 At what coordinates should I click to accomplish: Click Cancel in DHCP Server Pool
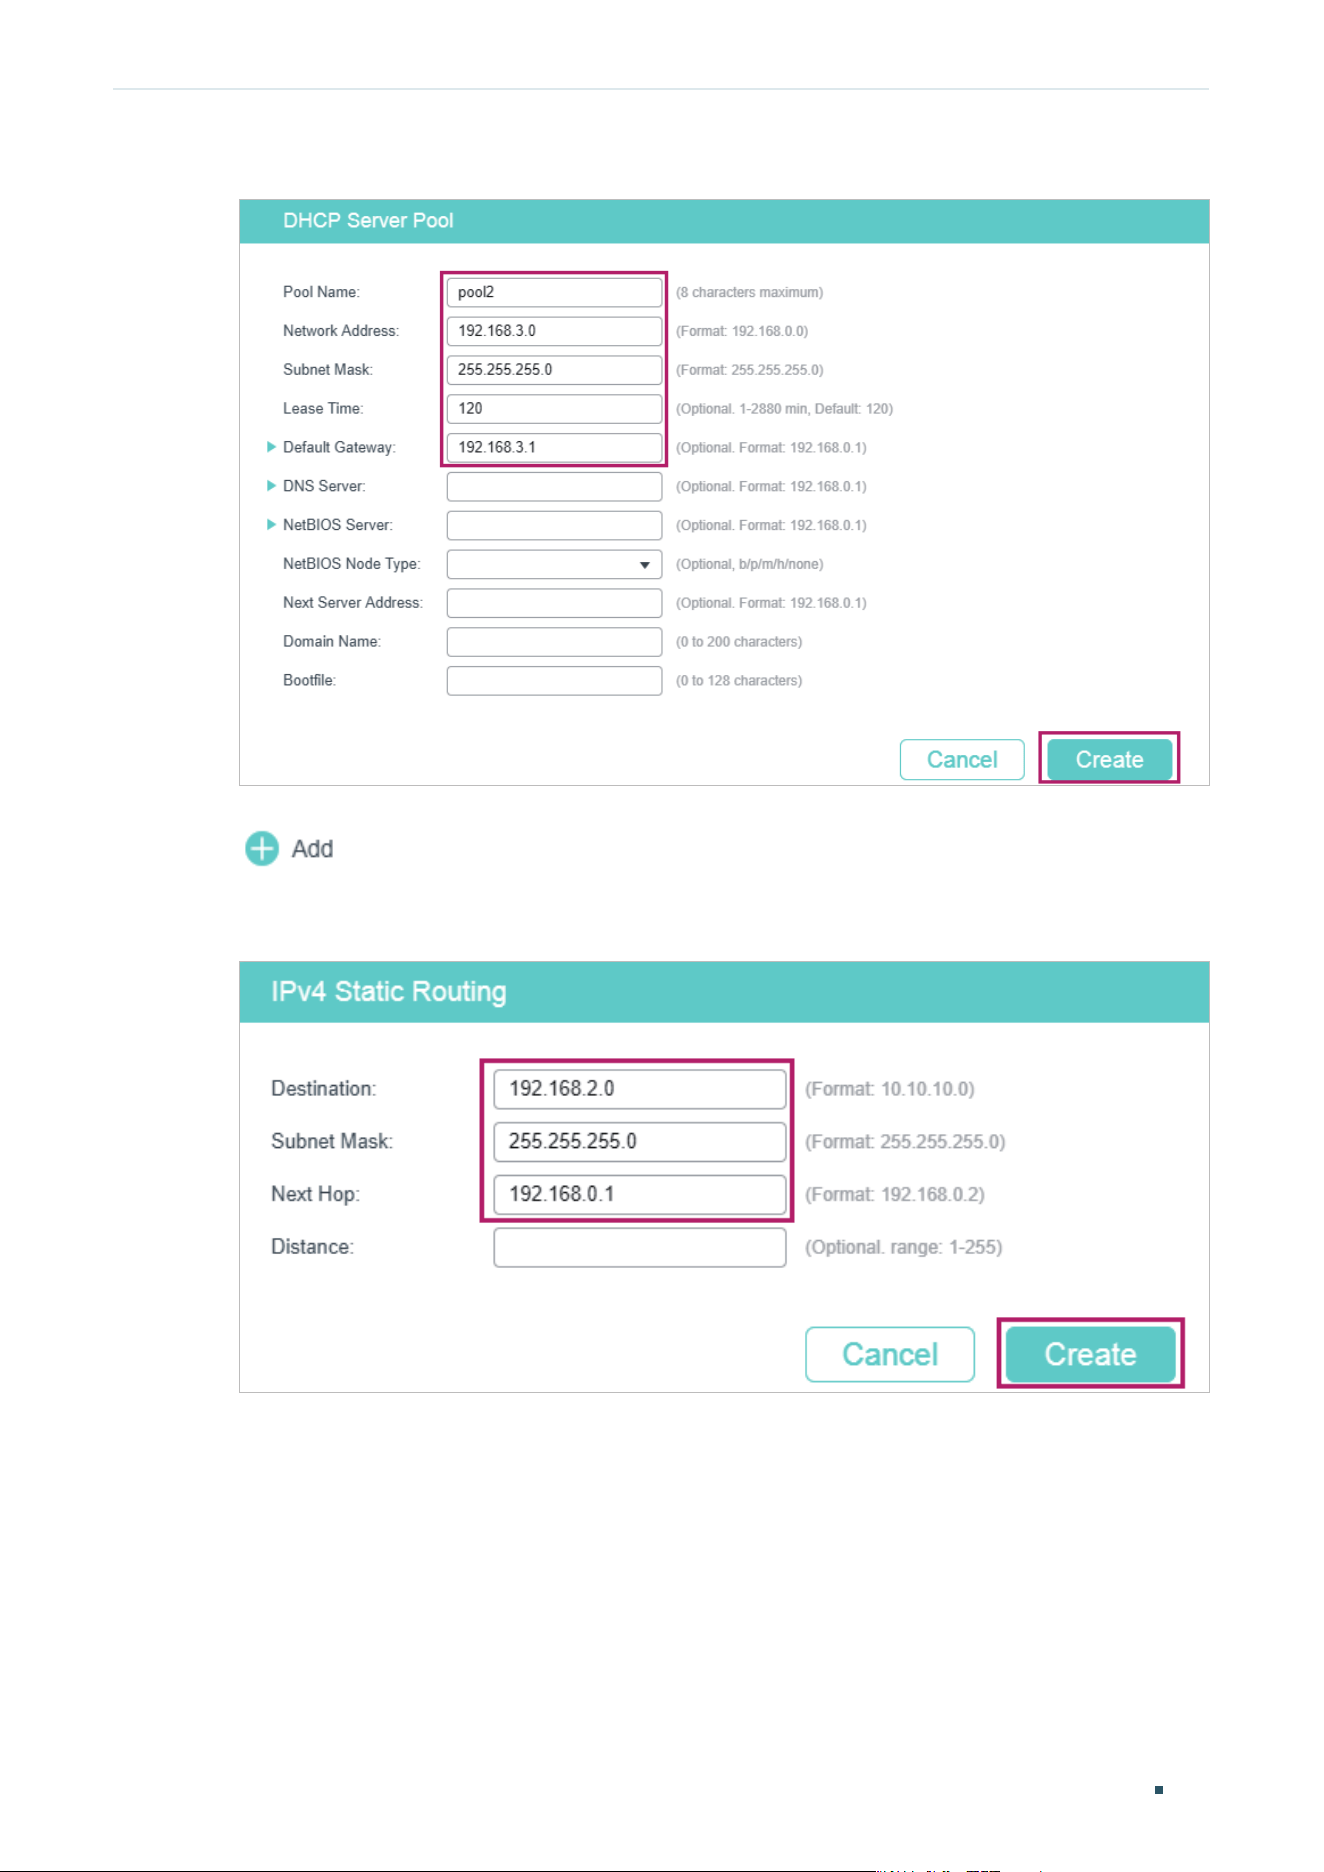click(x=962, y=759)
